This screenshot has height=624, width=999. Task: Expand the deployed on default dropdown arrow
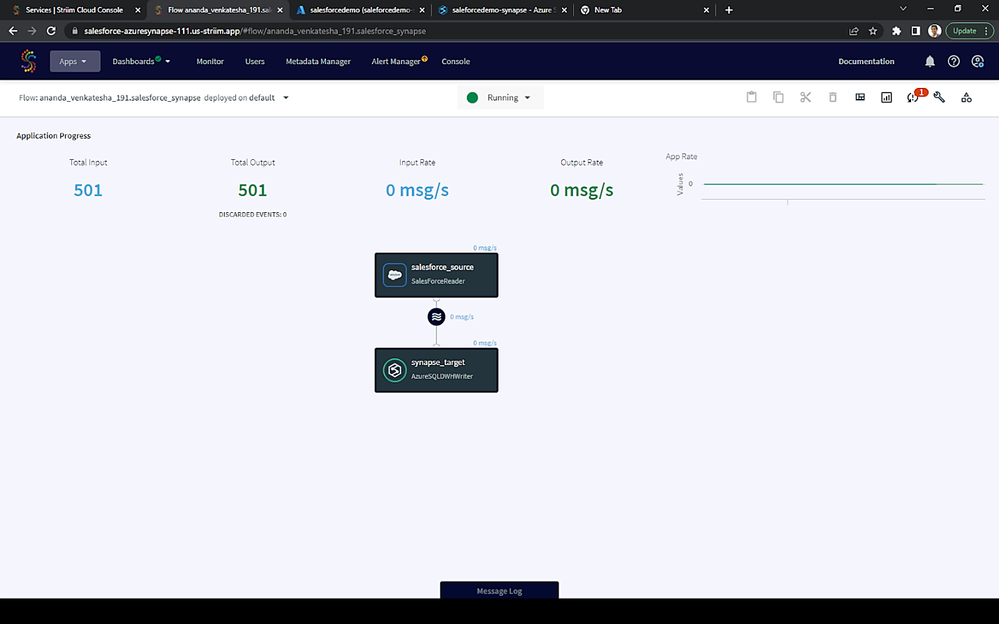285,98
